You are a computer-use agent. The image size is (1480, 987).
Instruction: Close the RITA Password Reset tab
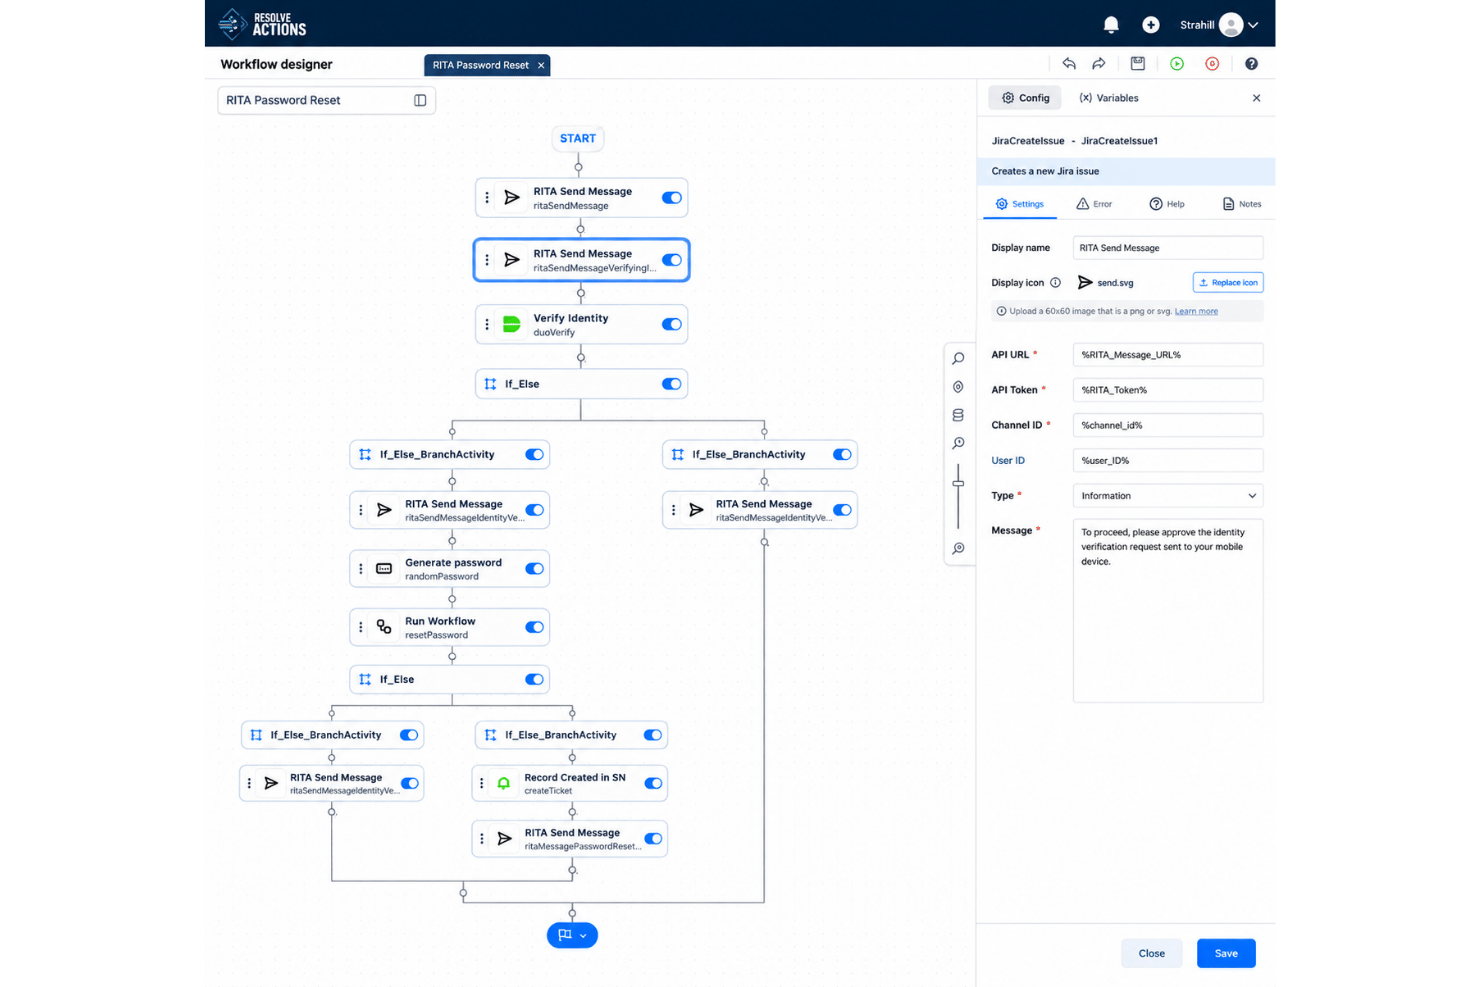541,65
